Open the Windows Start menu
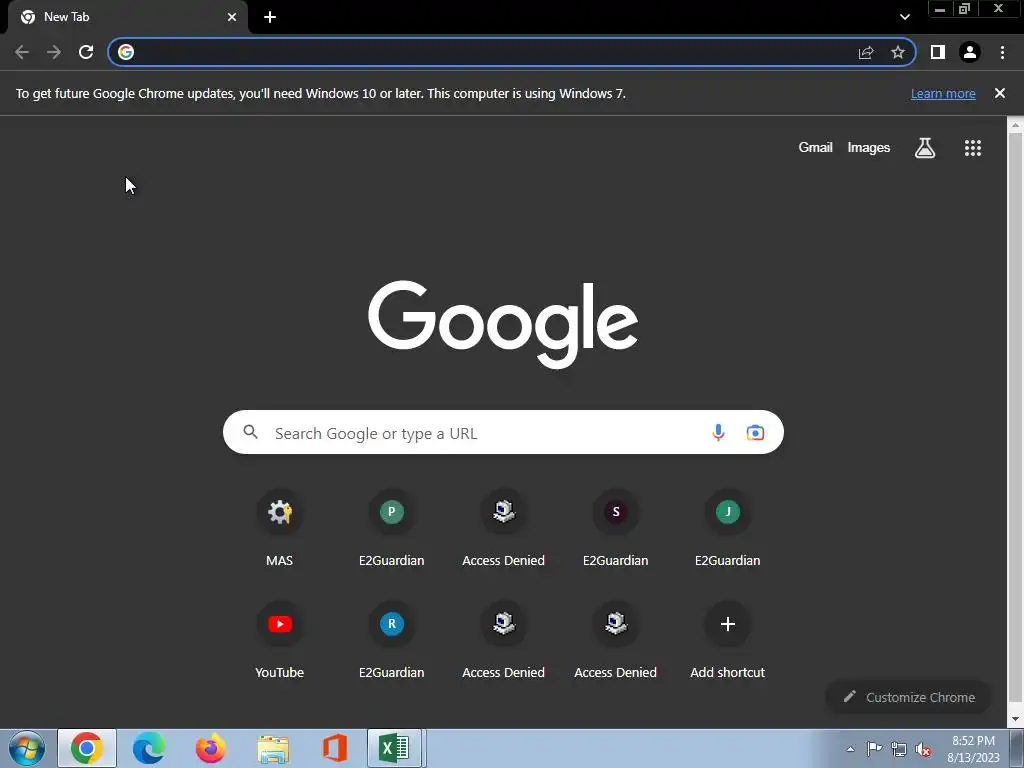 click(x=27, y=748)
